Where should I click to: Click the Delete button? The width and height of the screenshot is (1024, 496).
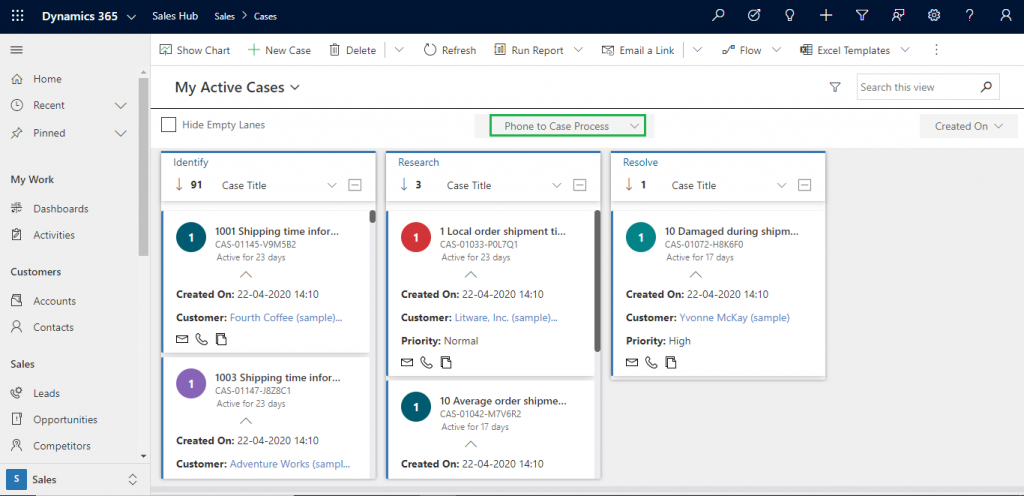[x=352, y=50]
